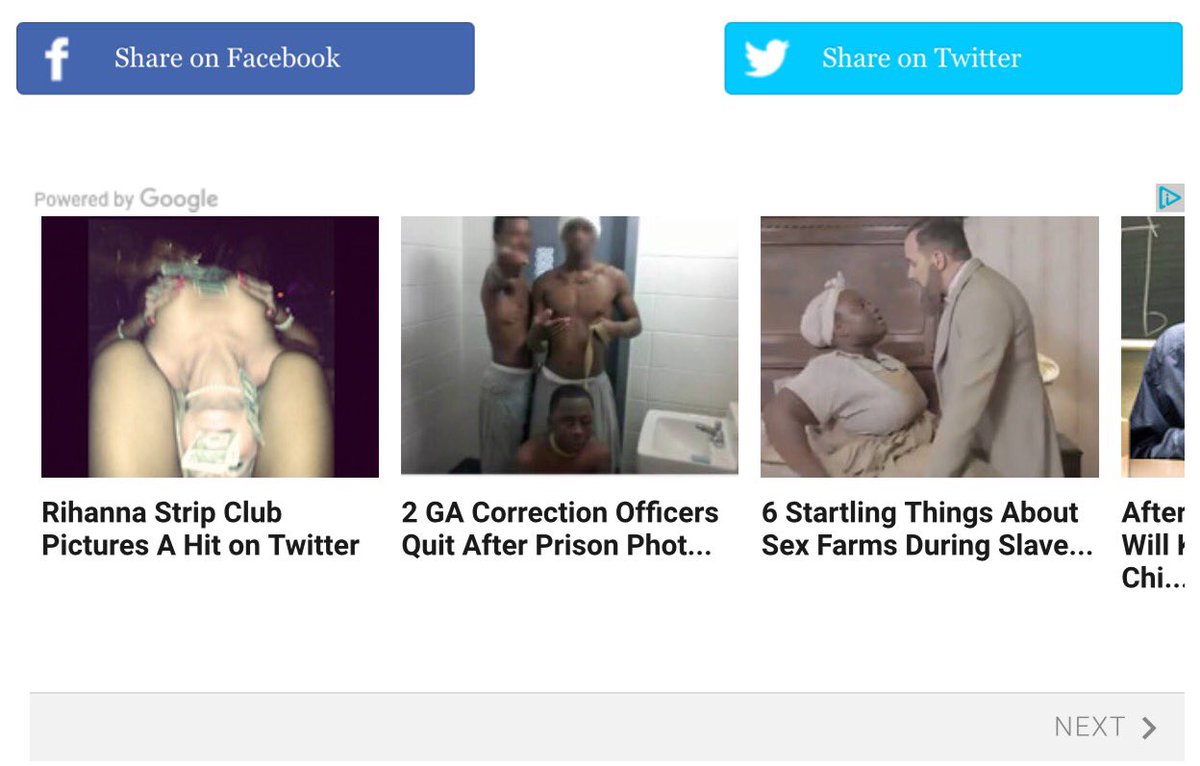This screenshot has width=1200, height=766.
Task: Open the Sex Farms article thumbnail image
Action: pos(929,347)
